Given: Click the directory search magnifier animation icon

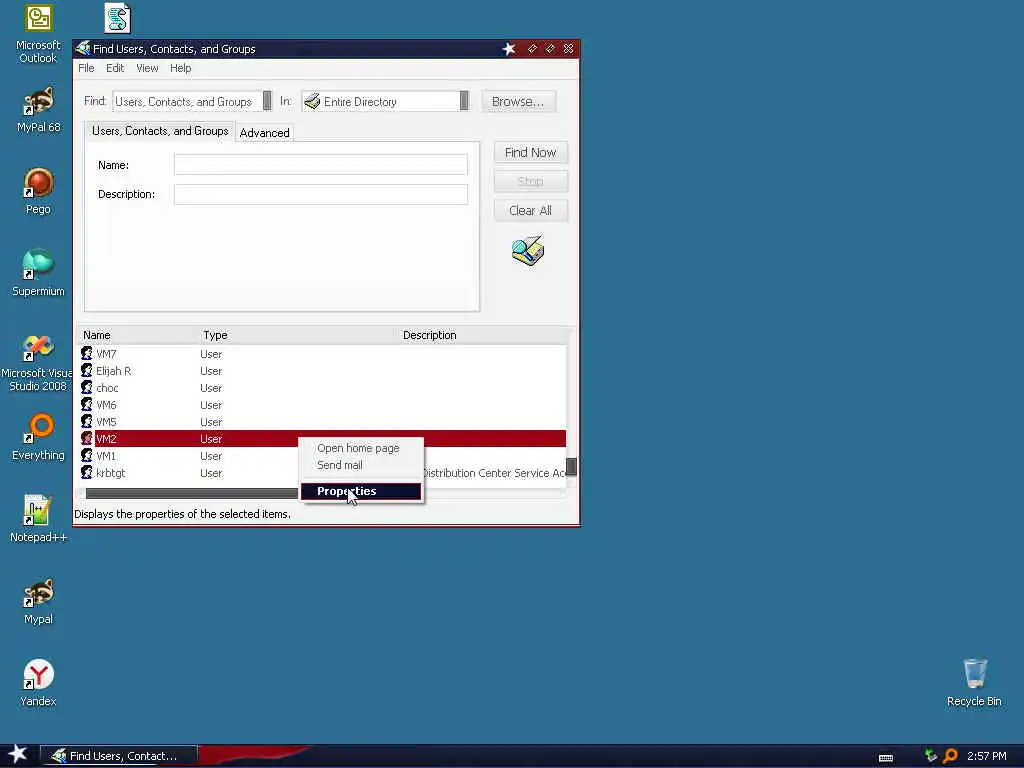Looking at the screenshot, I should (528, 251).
